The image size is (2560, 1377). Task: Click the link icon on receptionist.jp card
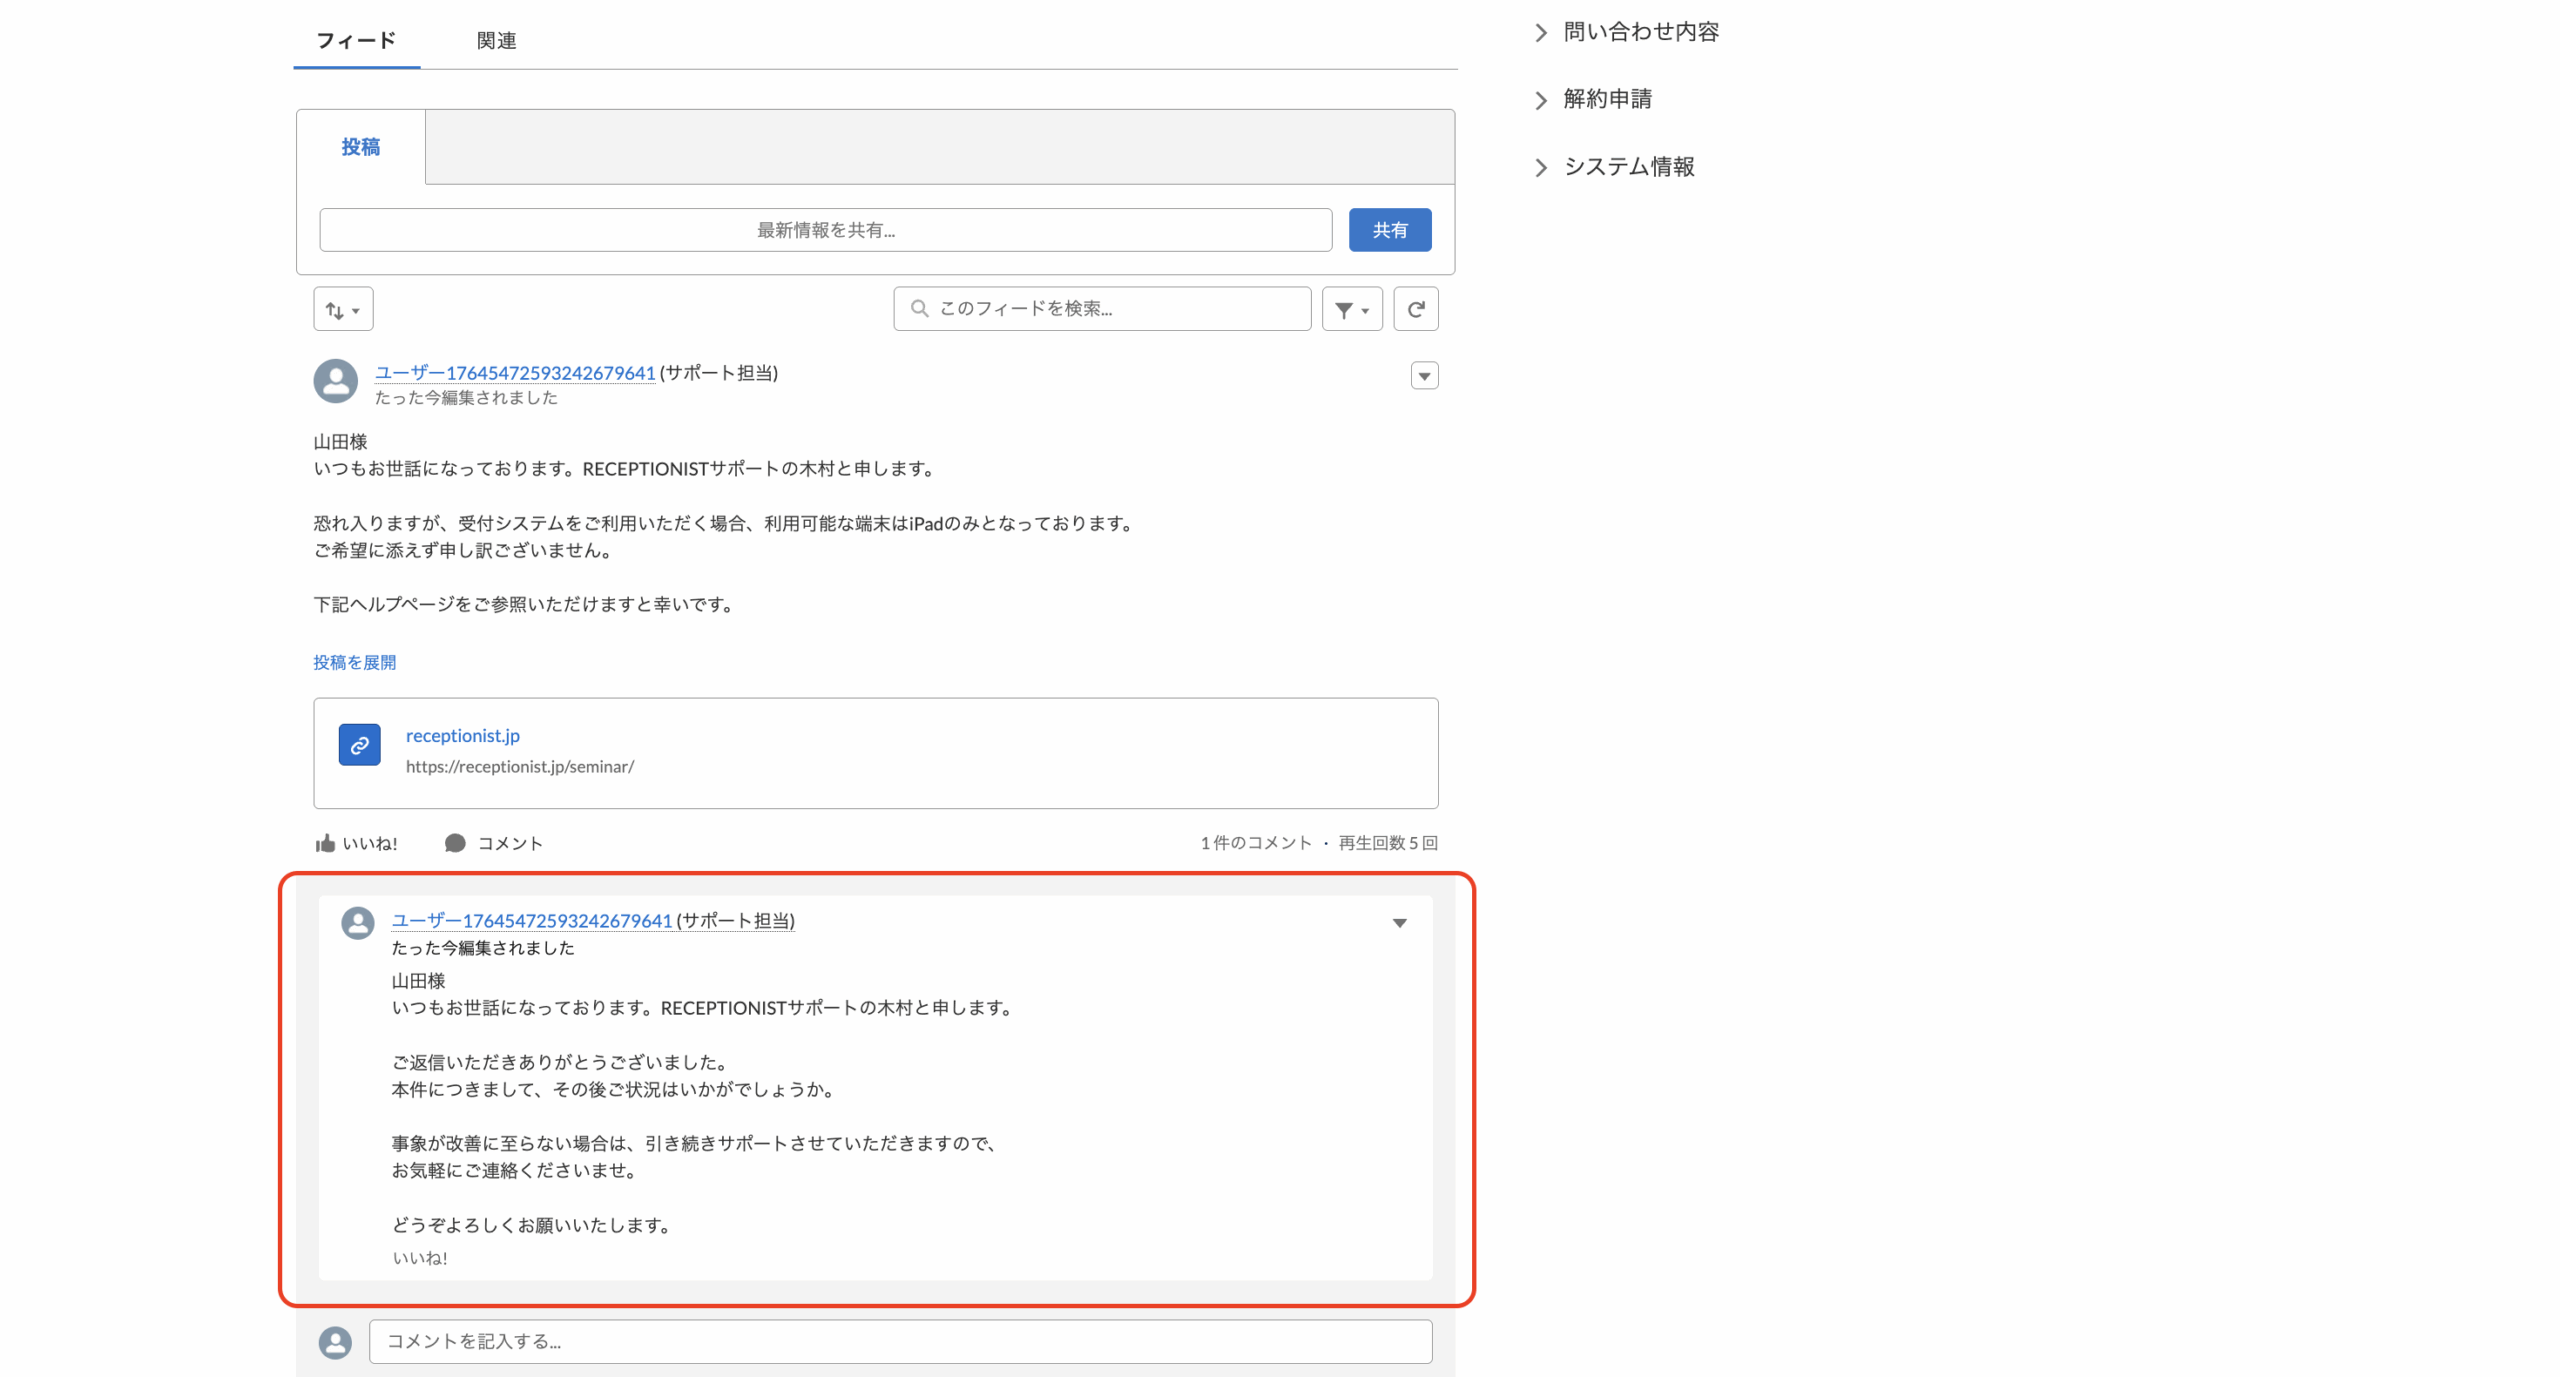click(359, 745)
